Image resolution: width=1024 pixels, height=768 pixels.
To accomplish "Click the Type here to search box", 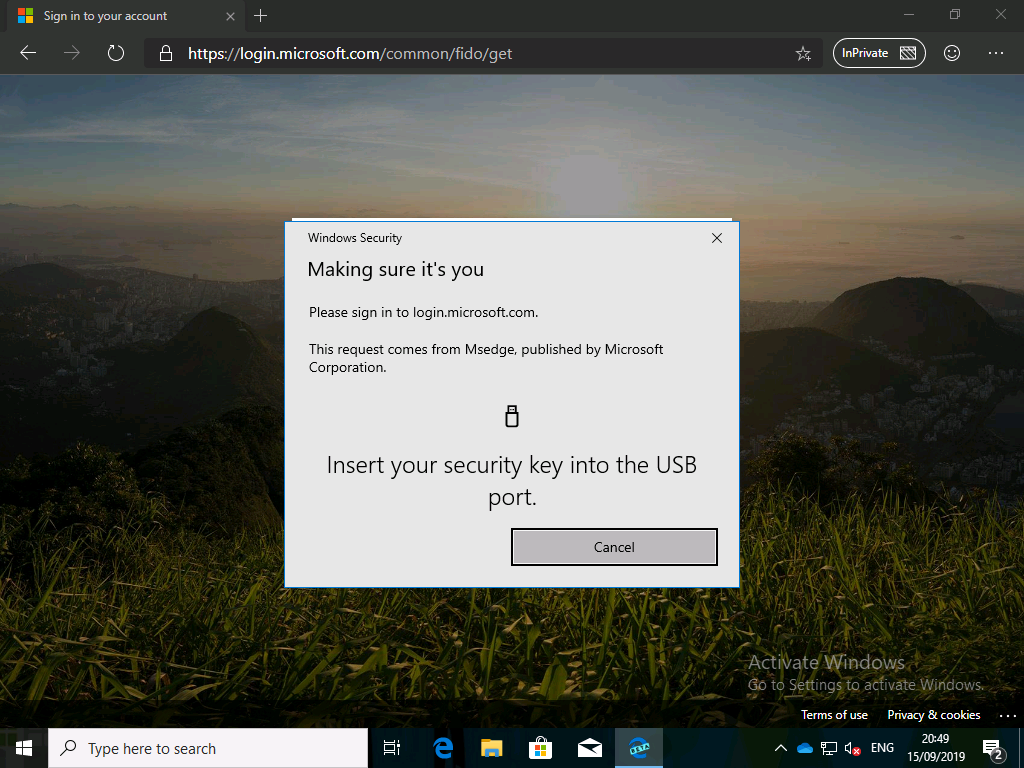I will 200,747.
